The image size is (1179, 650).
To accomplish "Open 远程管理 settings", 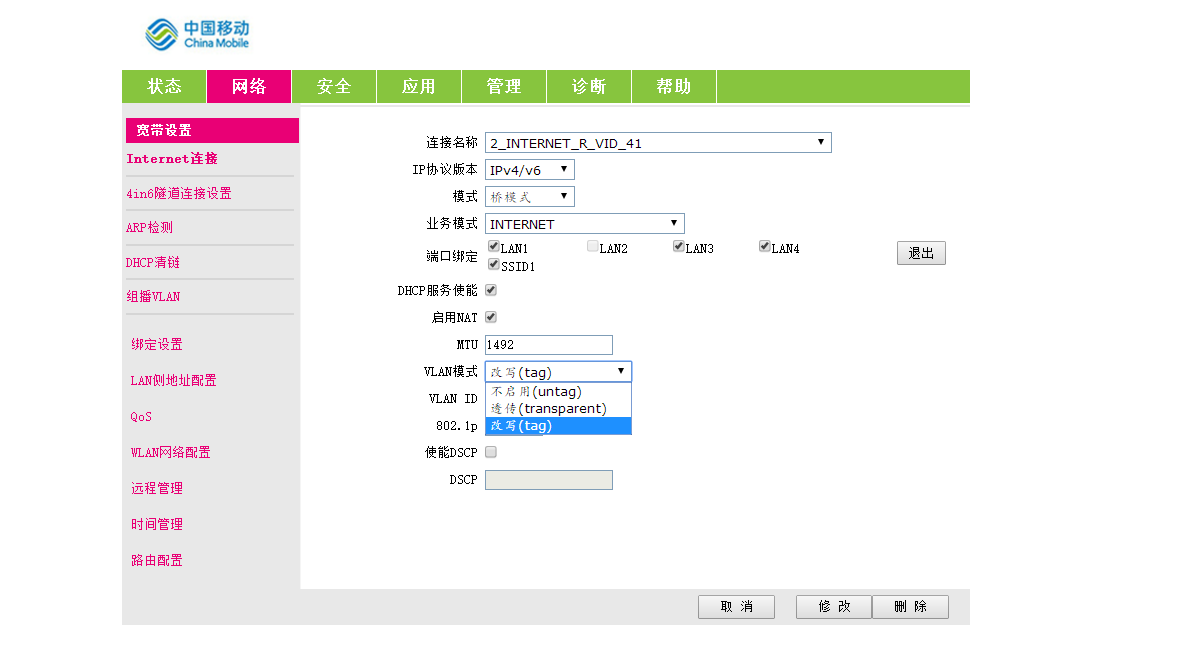I will point(157,488).
